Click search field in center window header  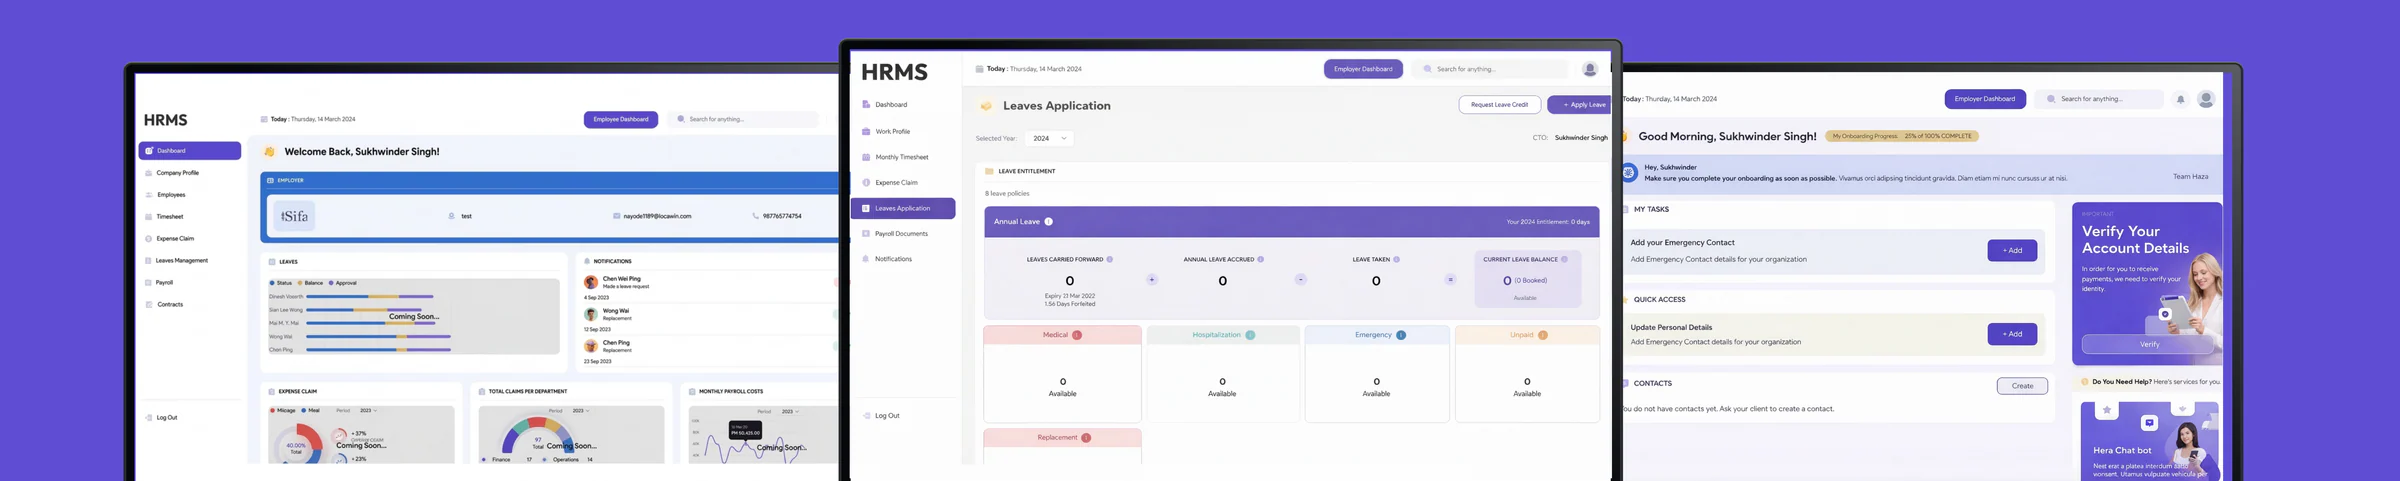click(1492, 69)
